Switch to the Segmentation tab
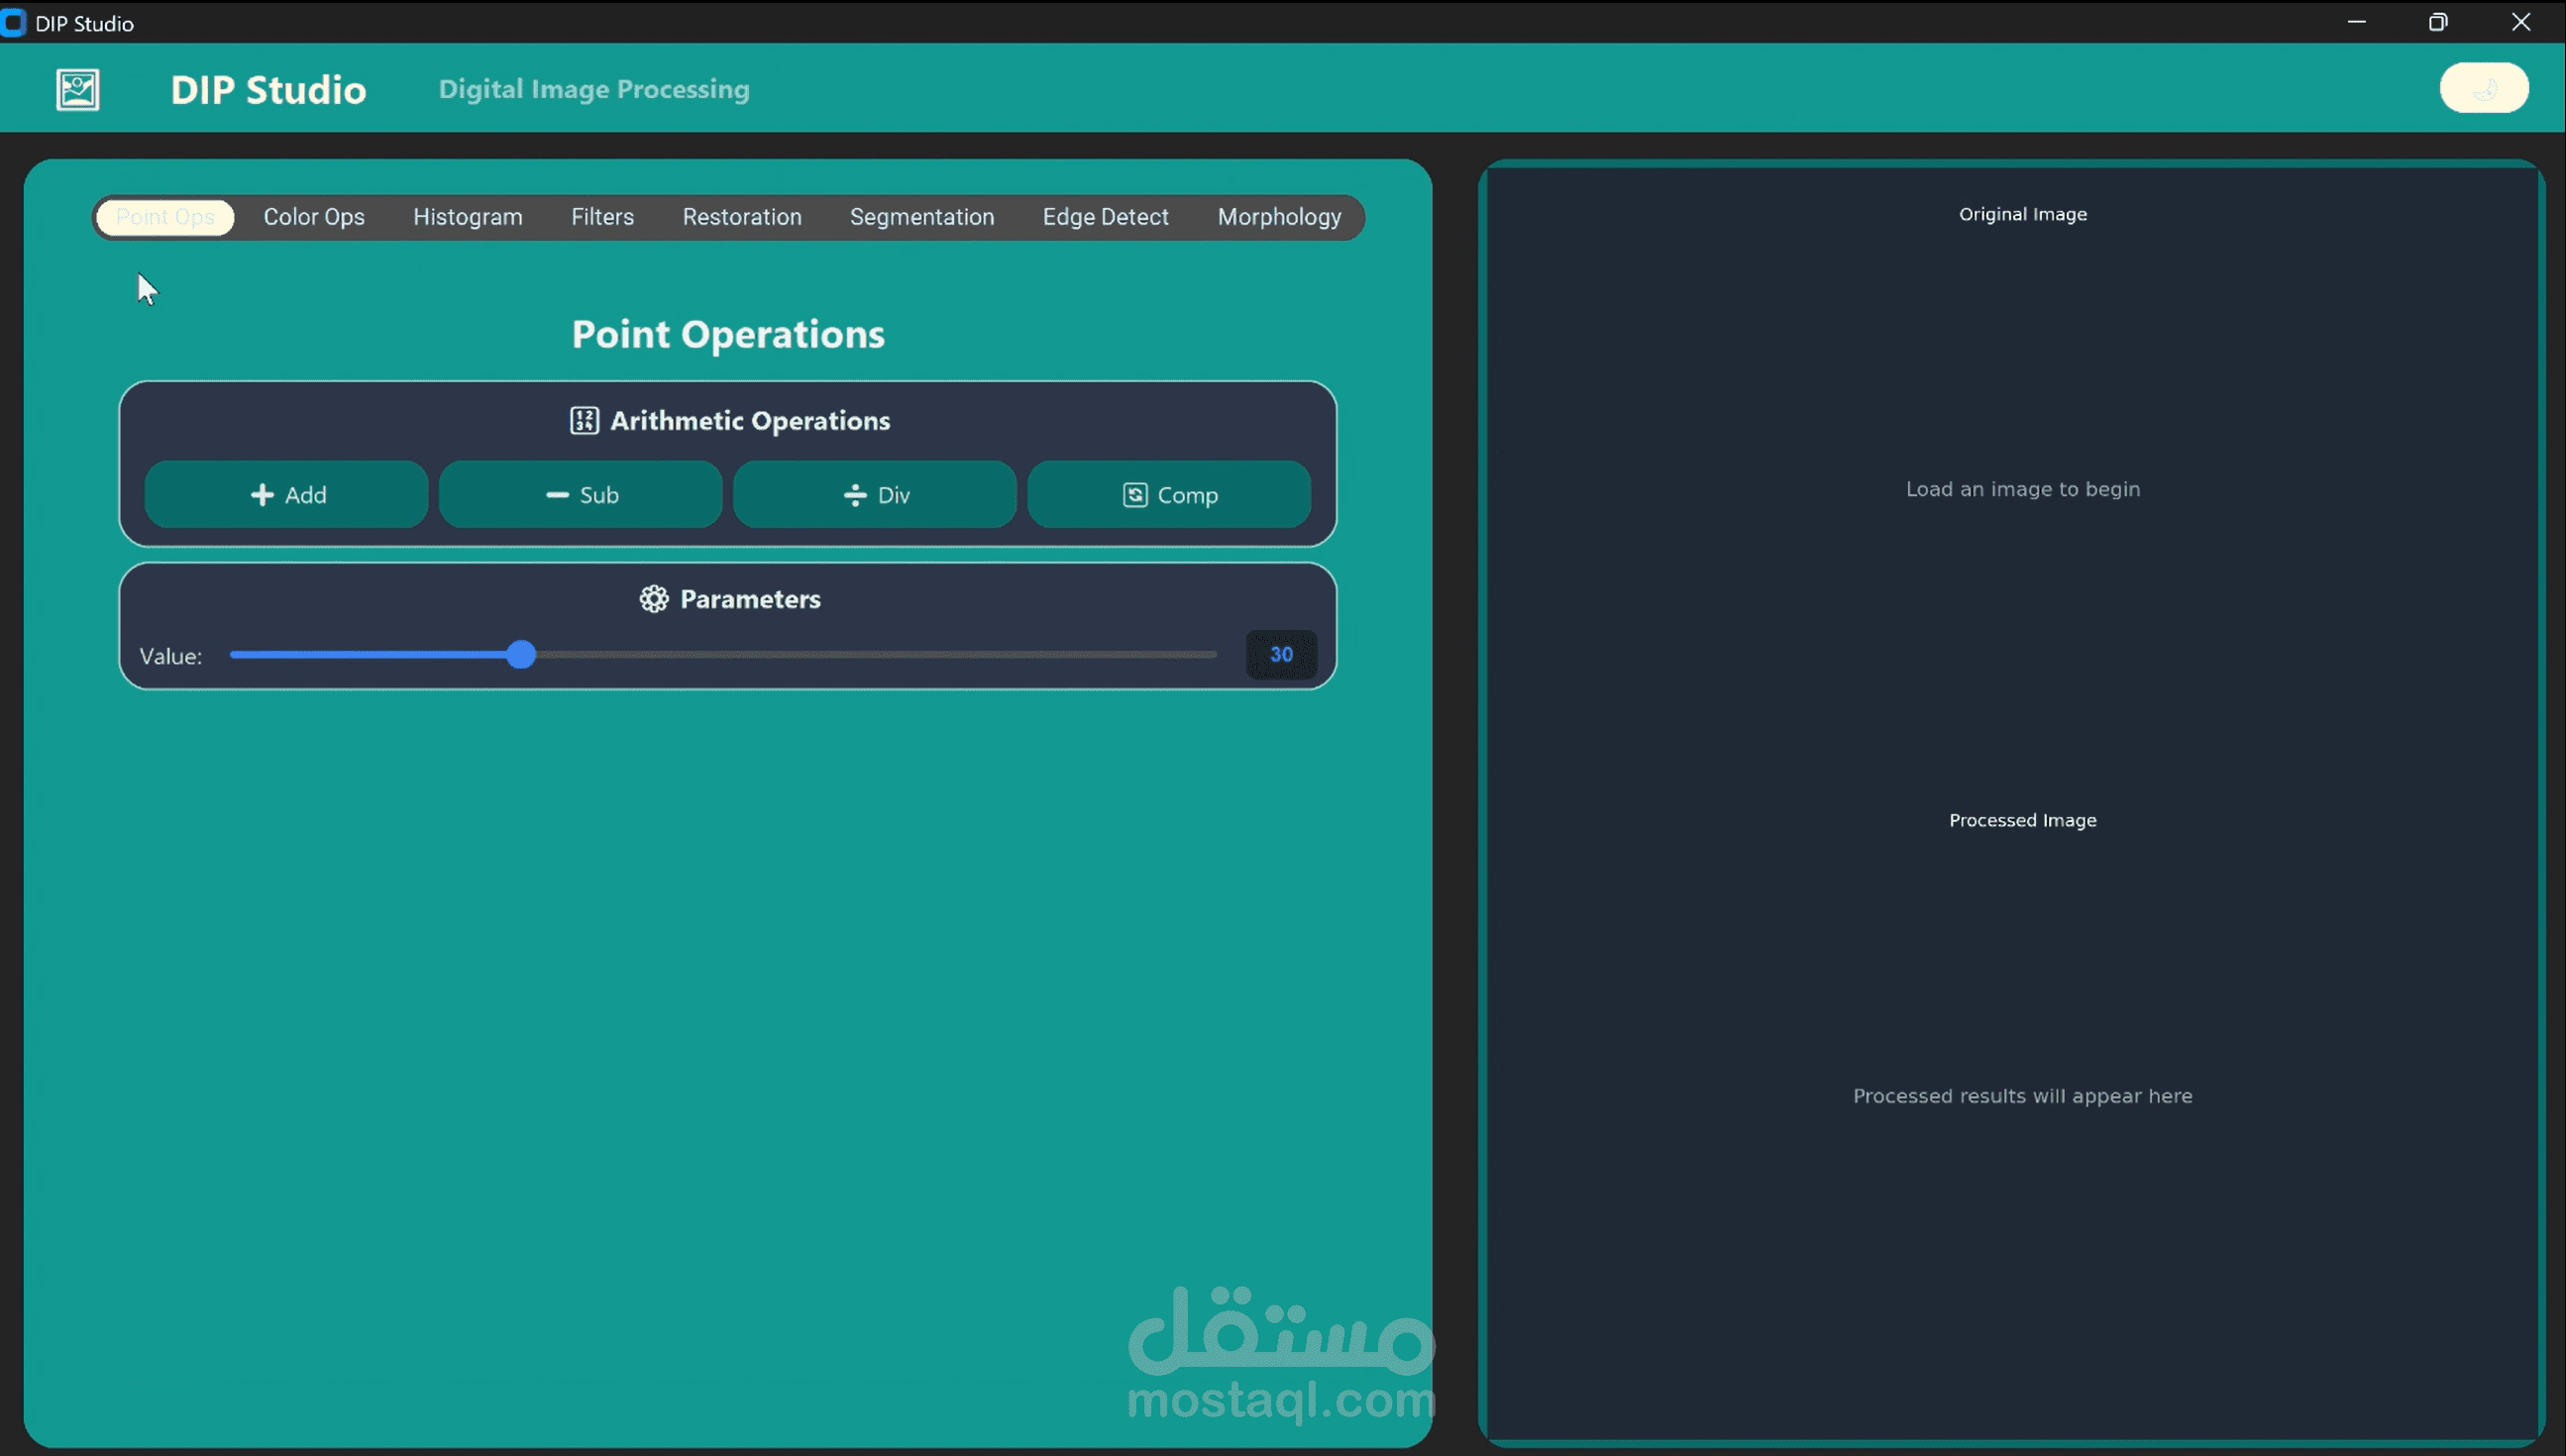Image resolution: width=2566 pixels, height=1456 pixels. (x=922, y=217)
